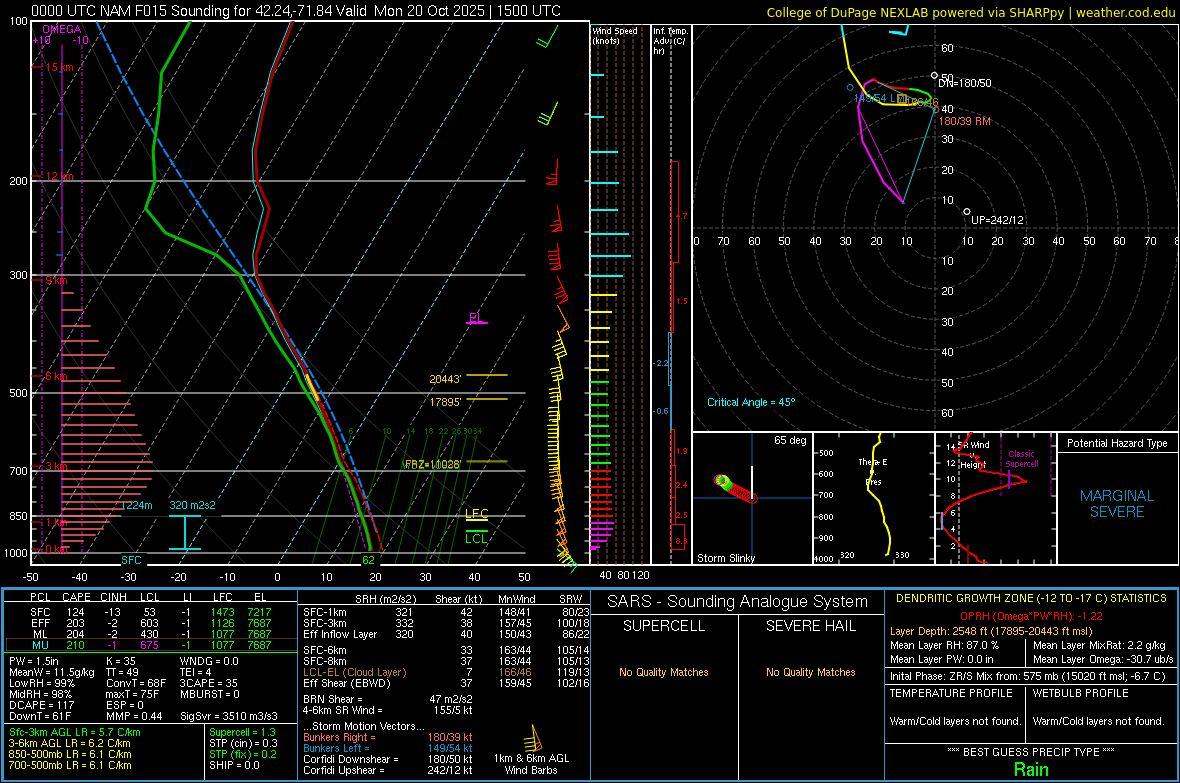Click the LCL level marker
This screenshot has width=1180, height=783.
[x=477, y=538]
